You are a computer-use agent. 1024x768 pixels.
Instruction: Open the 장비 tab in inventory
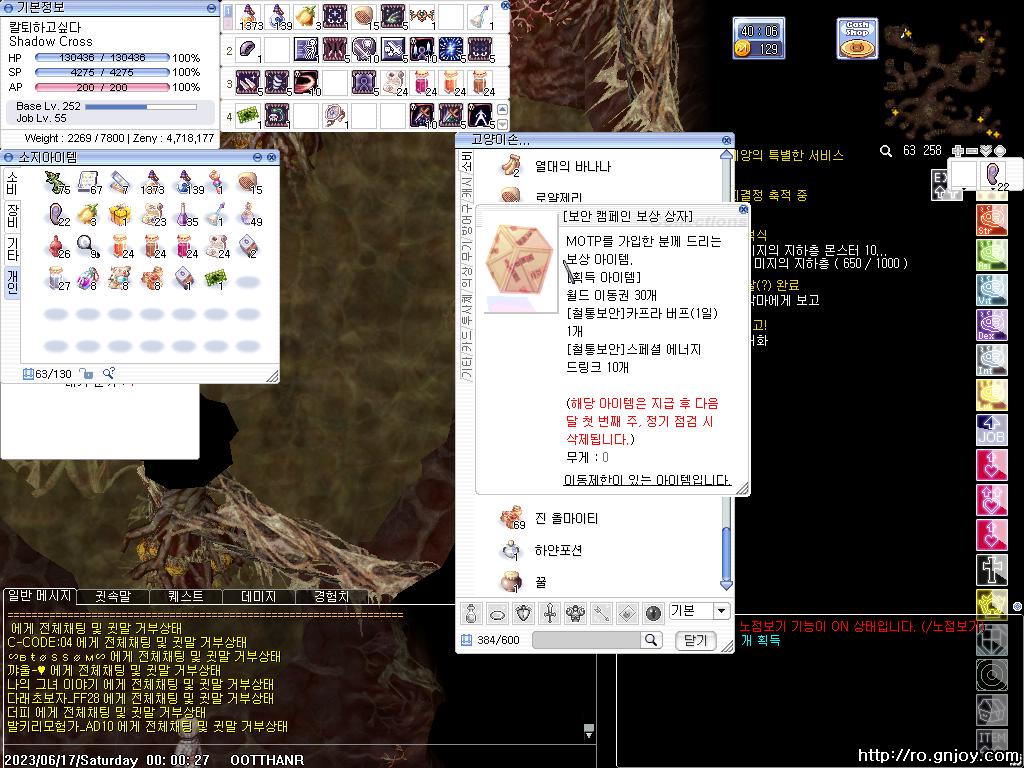11,214
